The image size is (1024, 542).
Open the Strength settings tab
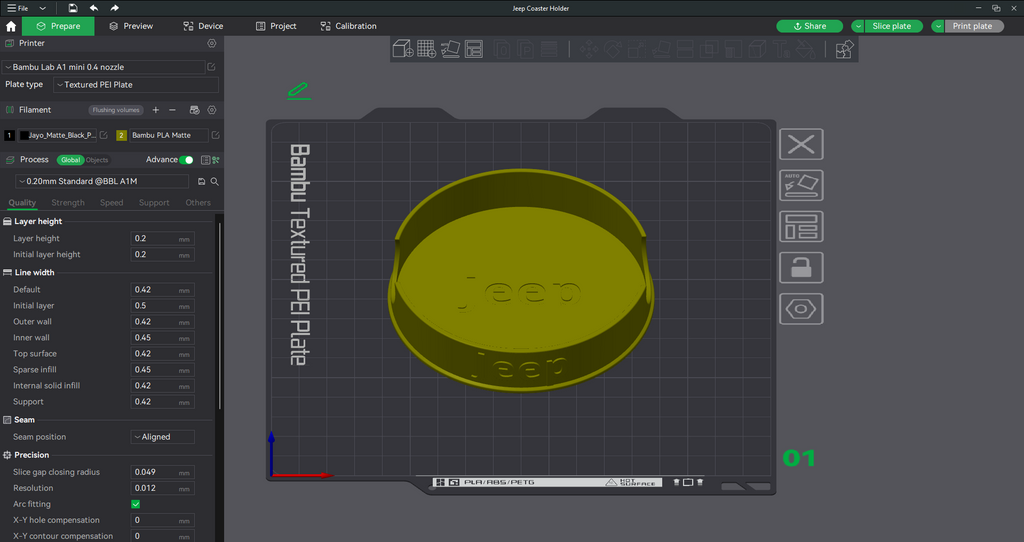click(x=68, y=203)
